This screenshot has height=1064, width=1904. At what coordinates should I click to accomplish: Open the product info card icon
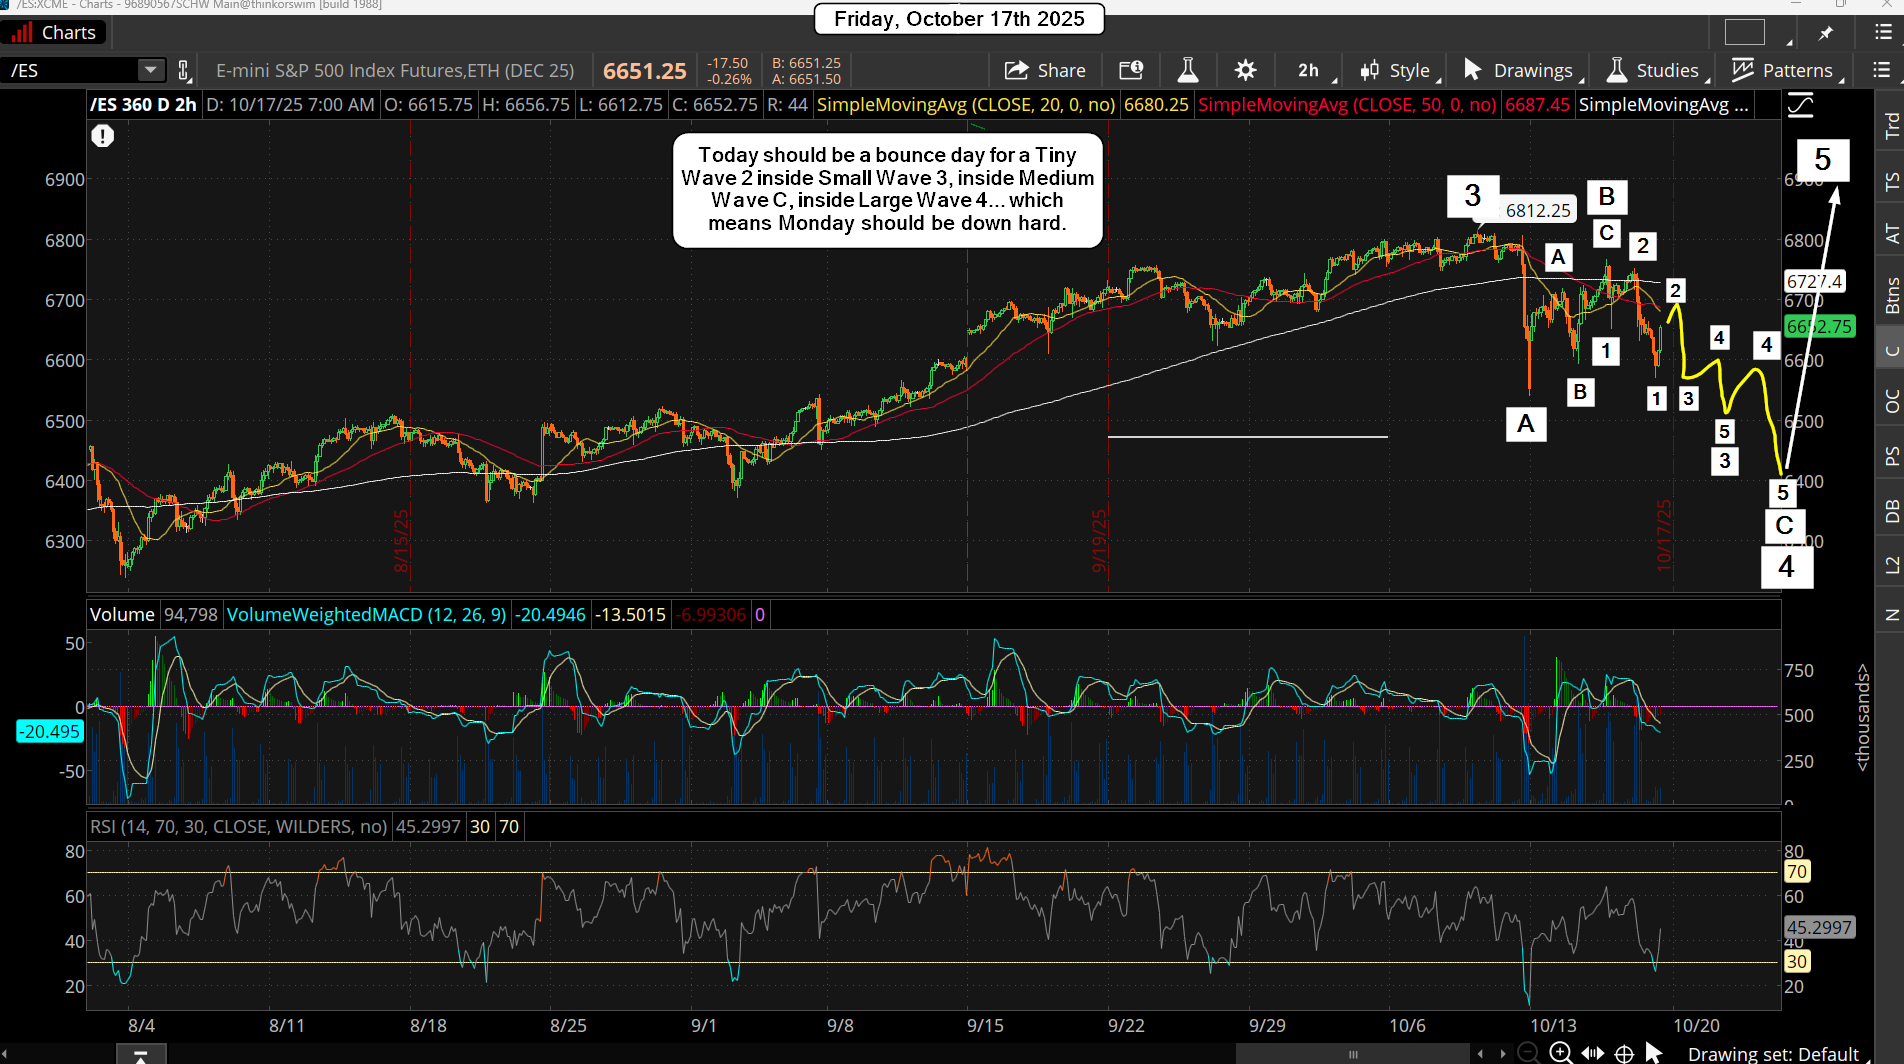coord(1131,70)
